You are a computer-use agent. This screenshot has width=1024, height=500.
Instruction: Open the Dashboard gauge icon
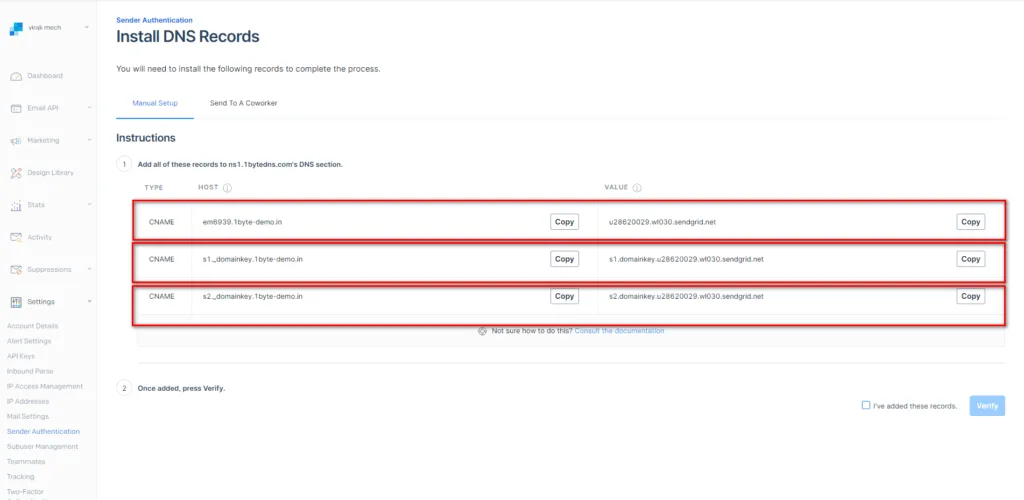coord(16,76)
